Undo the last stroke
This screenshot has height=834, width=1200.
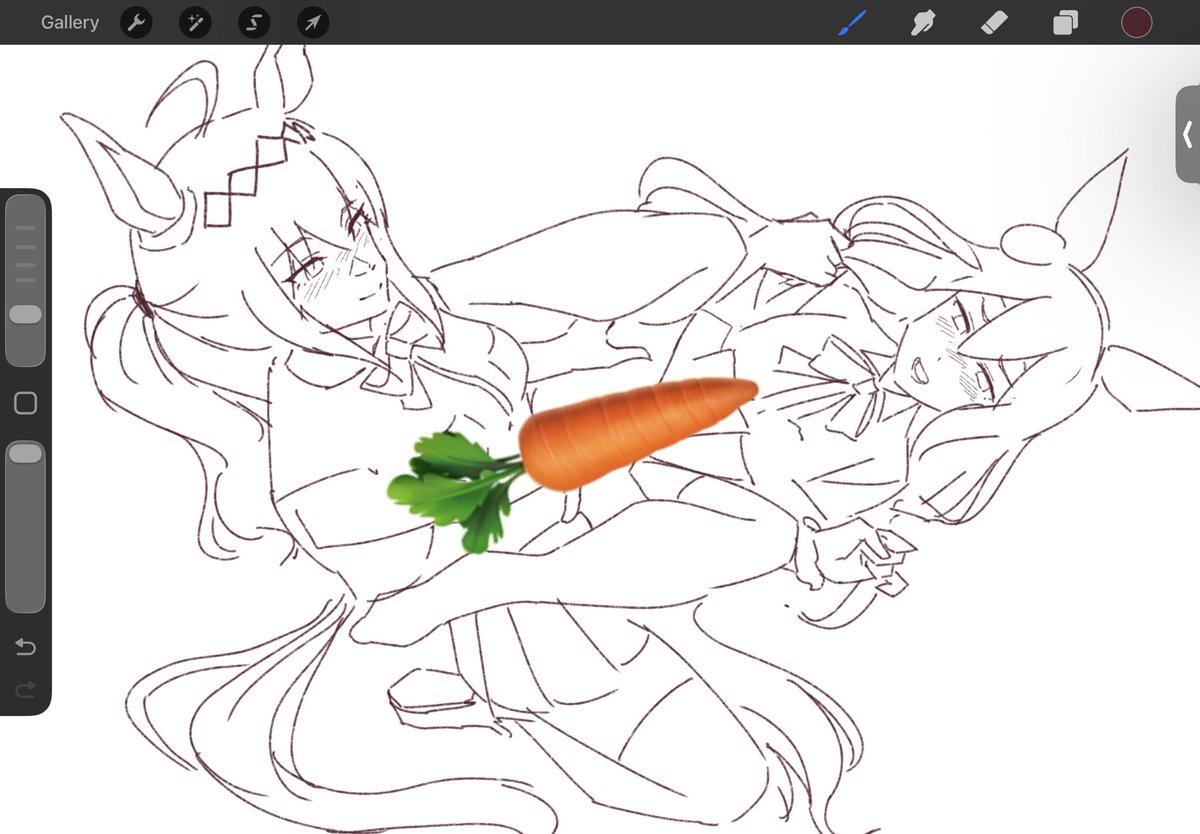[26, 648]
